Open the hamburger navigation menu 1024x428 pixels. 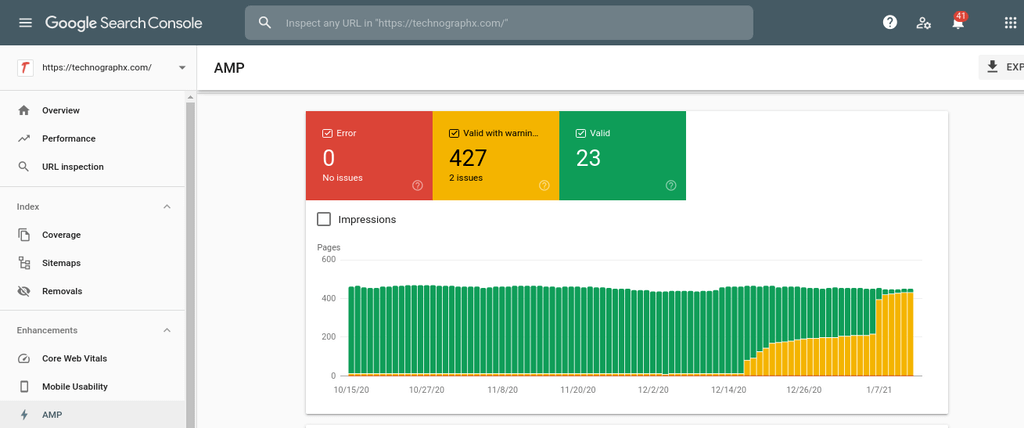point(25,23)
